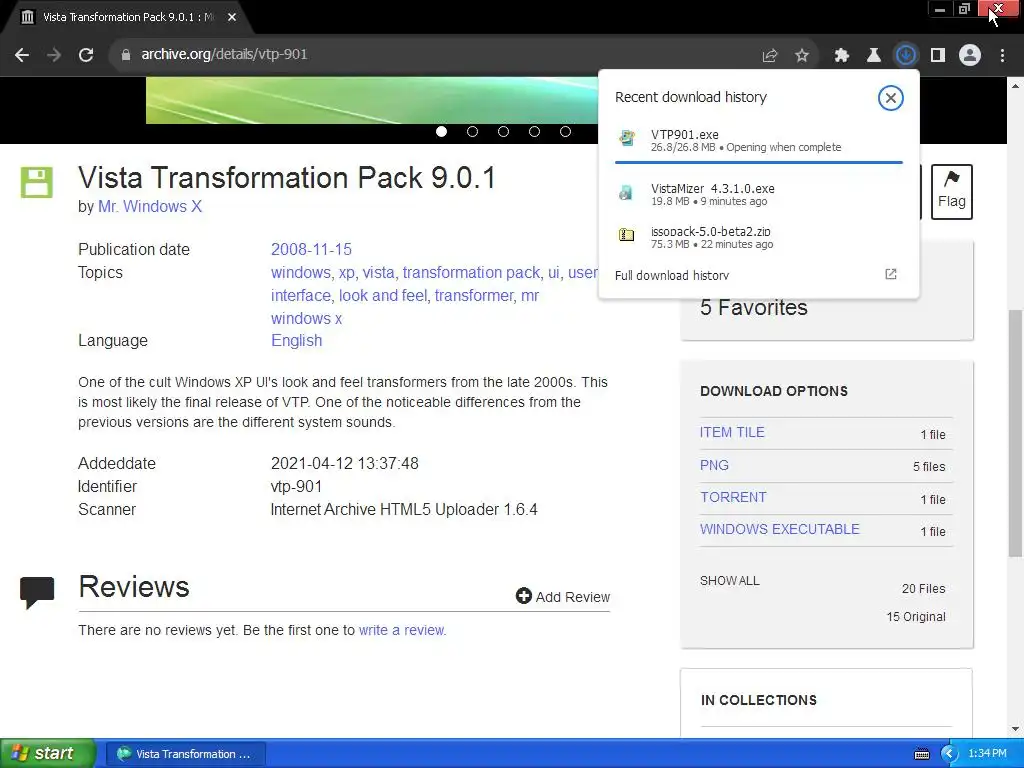
Task: Open the vista topic link
Action: (378, 272)
